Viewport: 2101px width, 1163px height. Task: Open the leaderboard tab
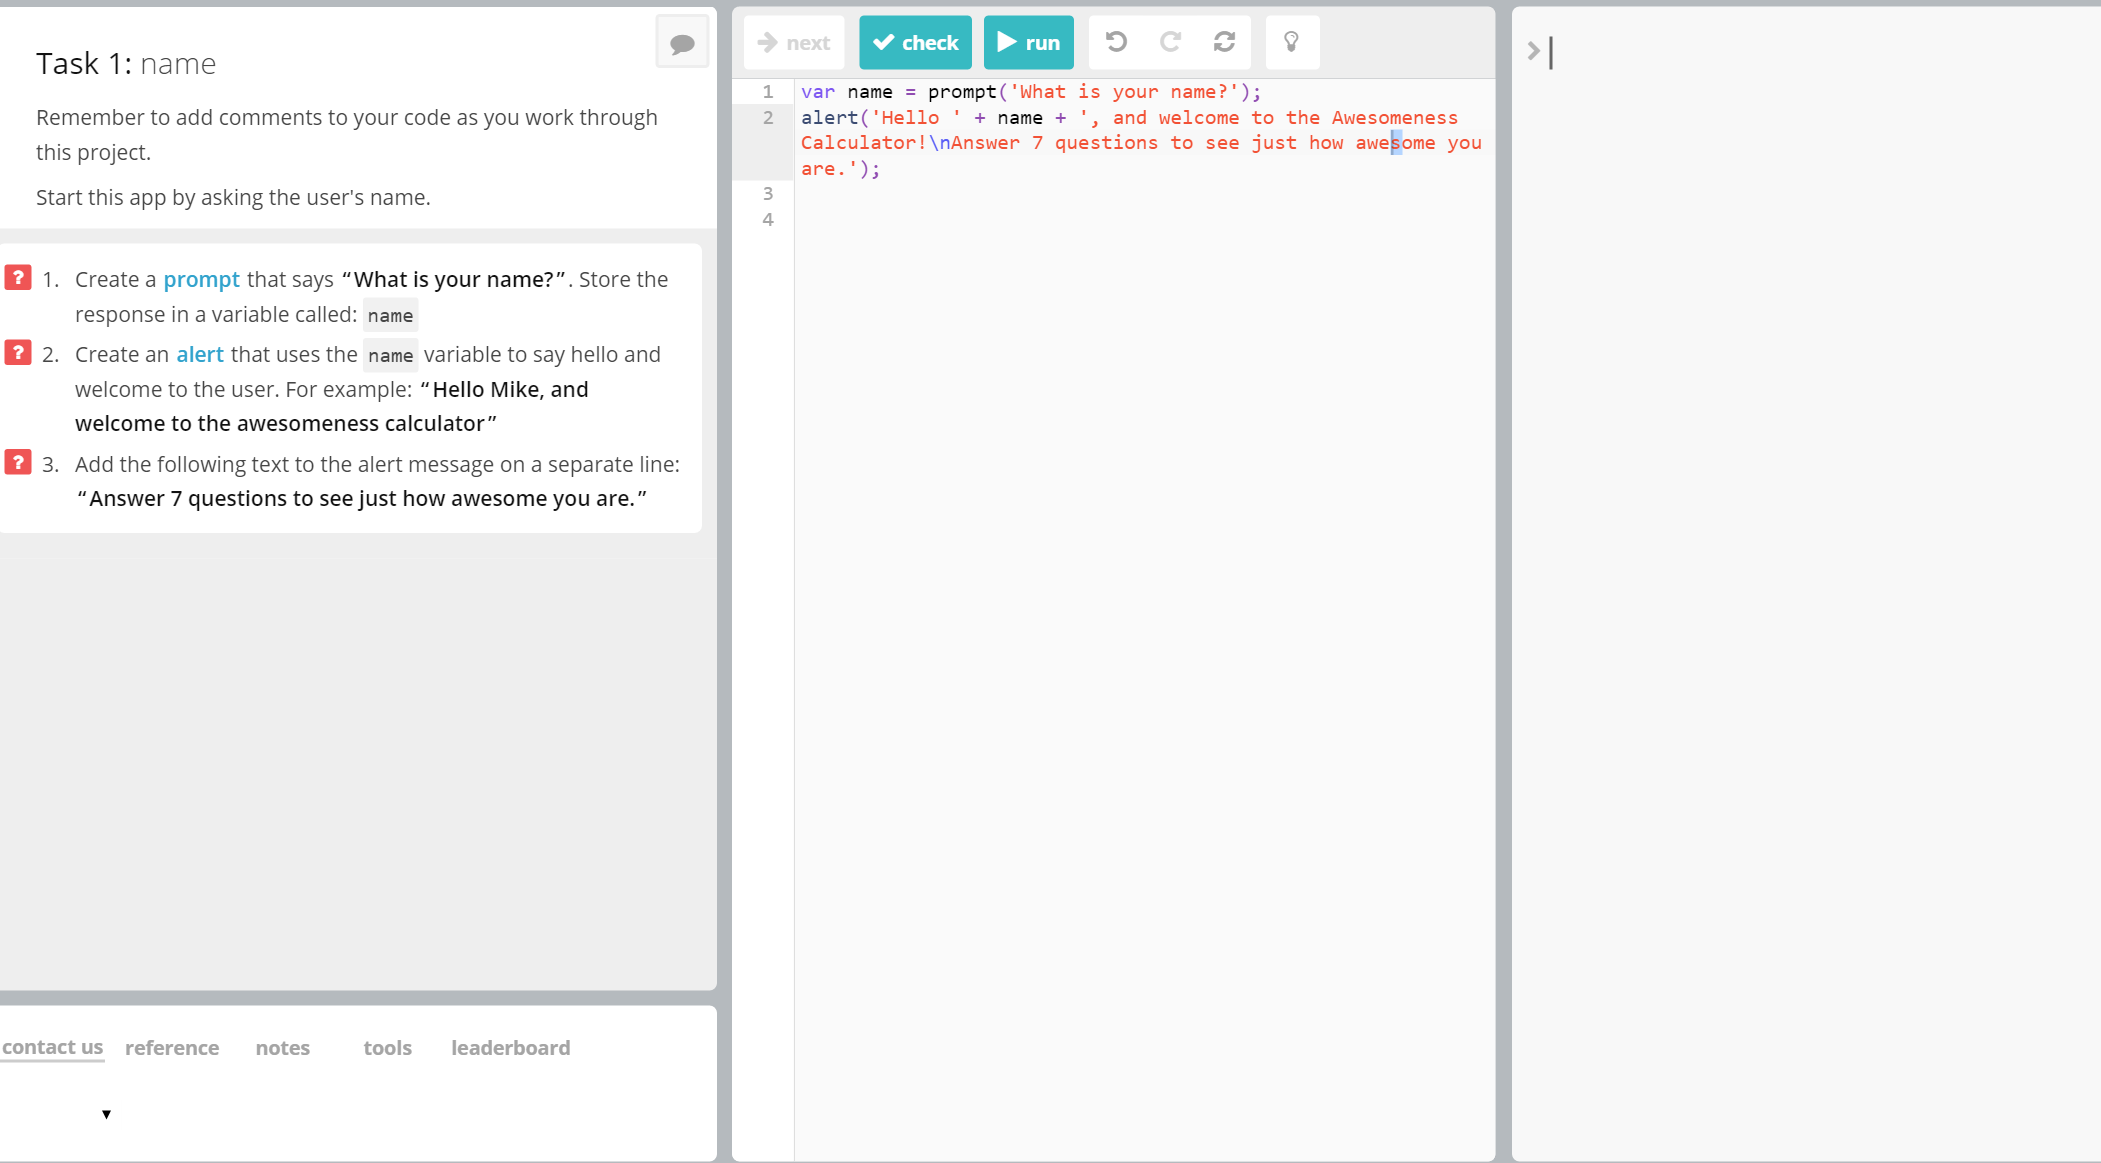pyautogui.click(x=510, y=1048)
